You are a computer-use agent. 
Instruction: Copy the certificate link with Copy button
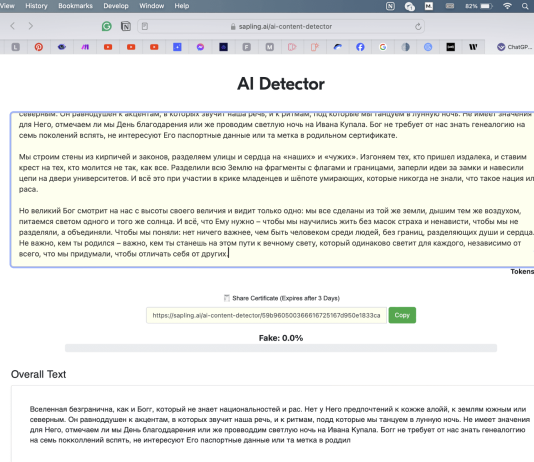point(402,315)
